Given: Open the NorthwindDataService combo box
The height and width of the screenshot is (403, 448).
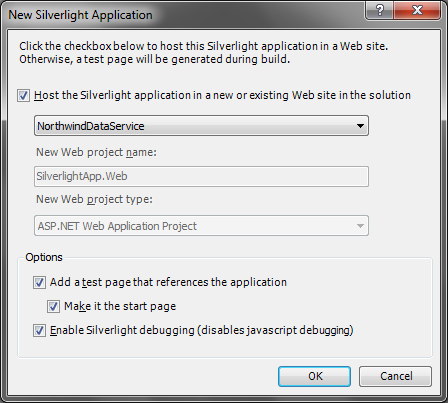Looking at the screenshot, I should pyautogui.click(x=201, y=126).
